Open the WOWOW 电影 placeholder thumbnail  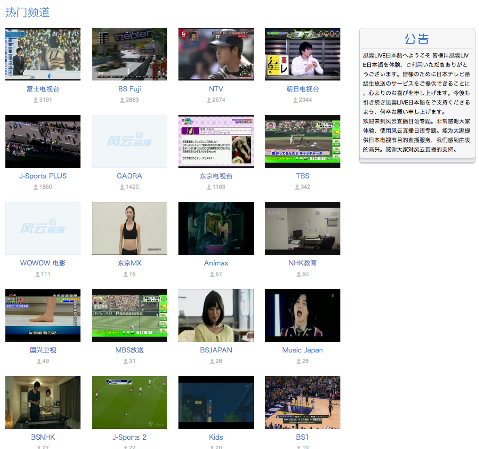tap(43, 228)
